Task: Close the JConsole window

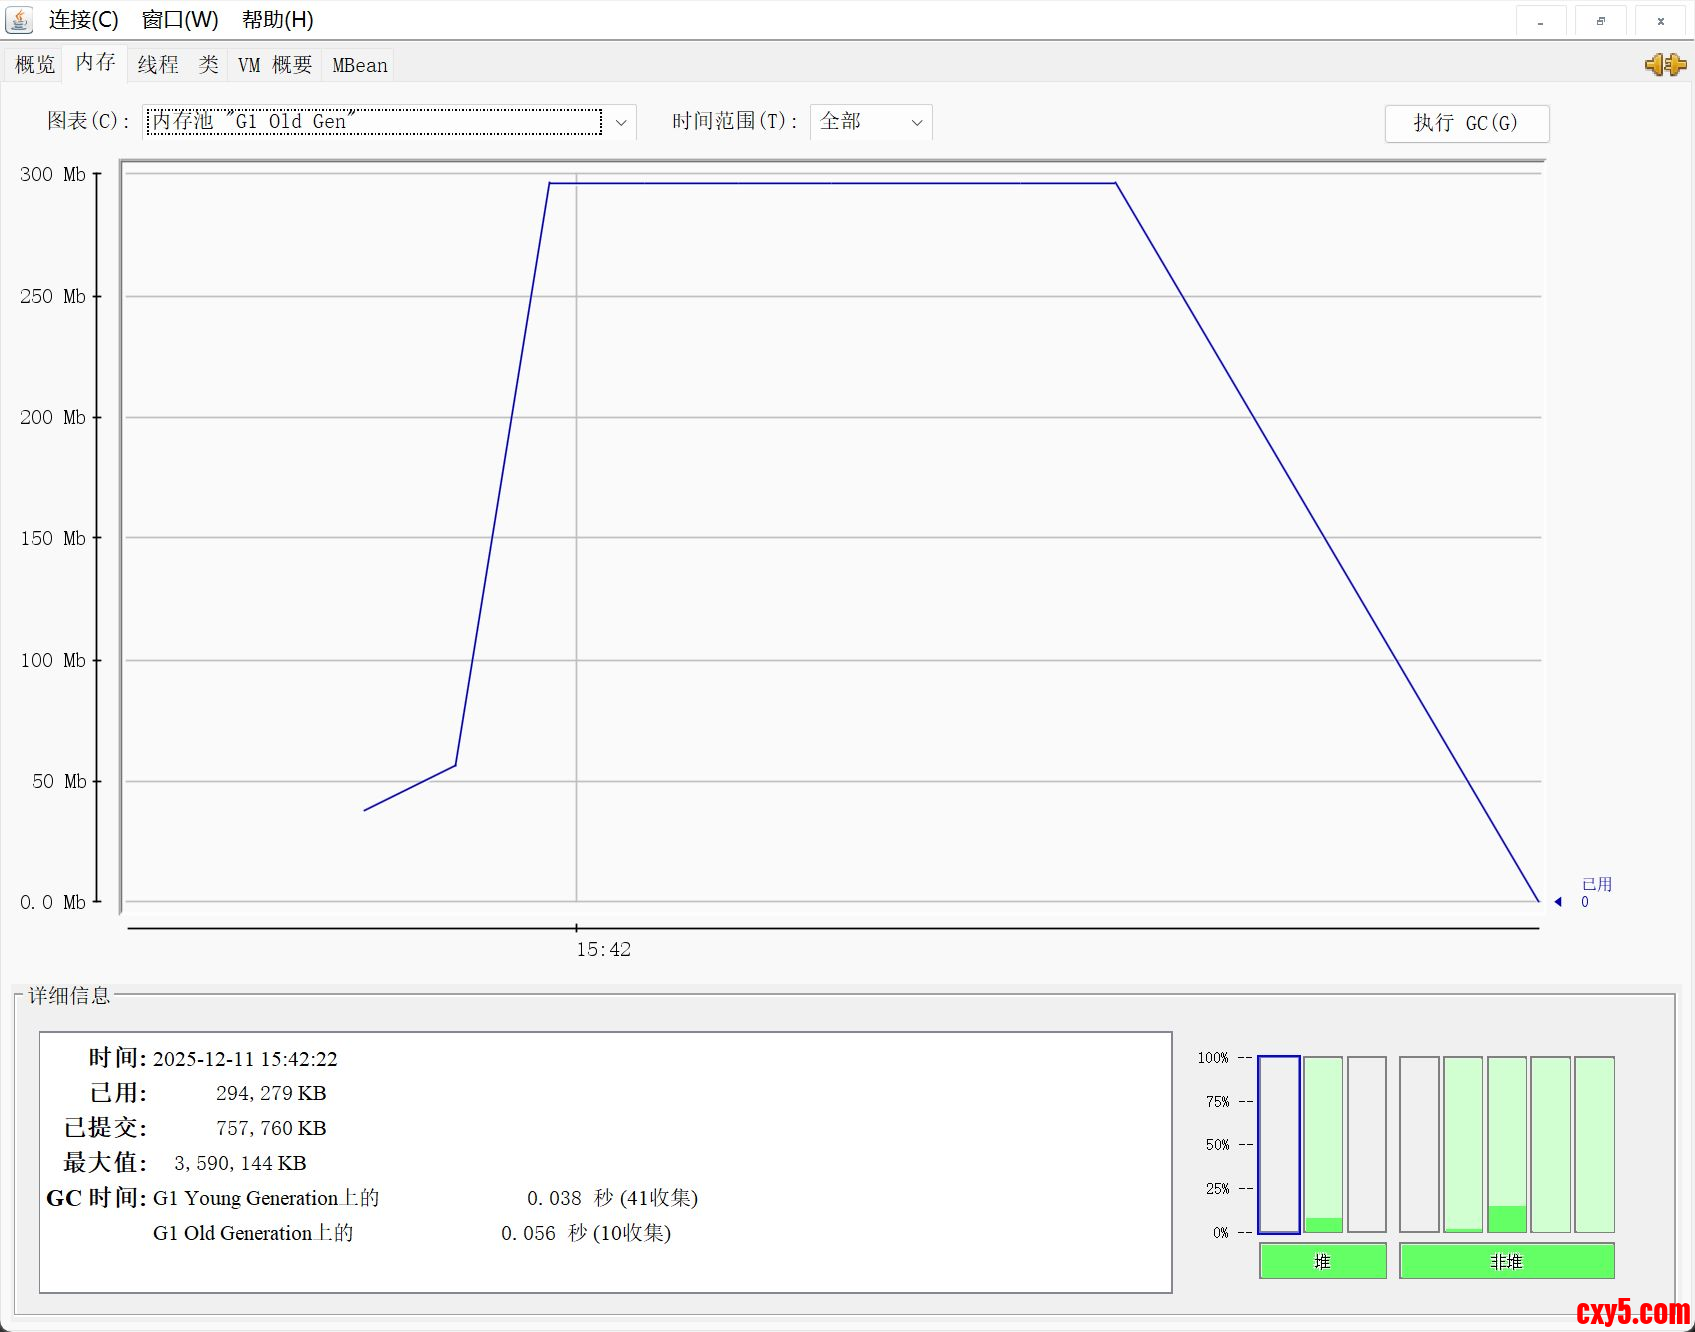Action: click(1660, 21)
